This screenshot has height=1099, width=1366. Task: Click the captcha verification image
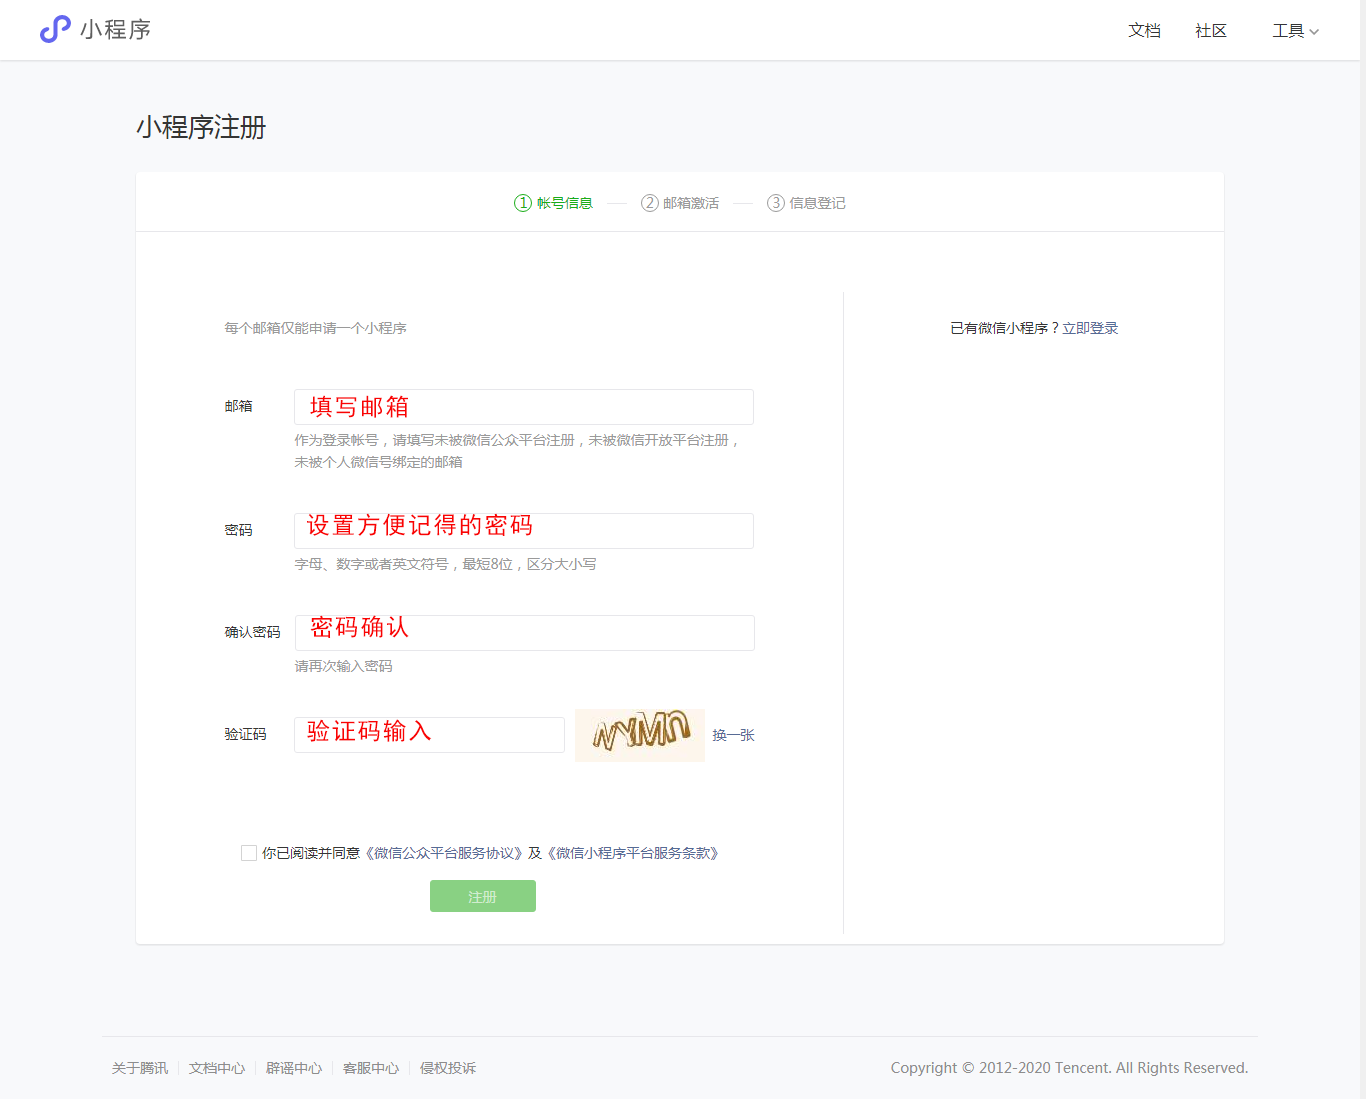pos(640,735)
